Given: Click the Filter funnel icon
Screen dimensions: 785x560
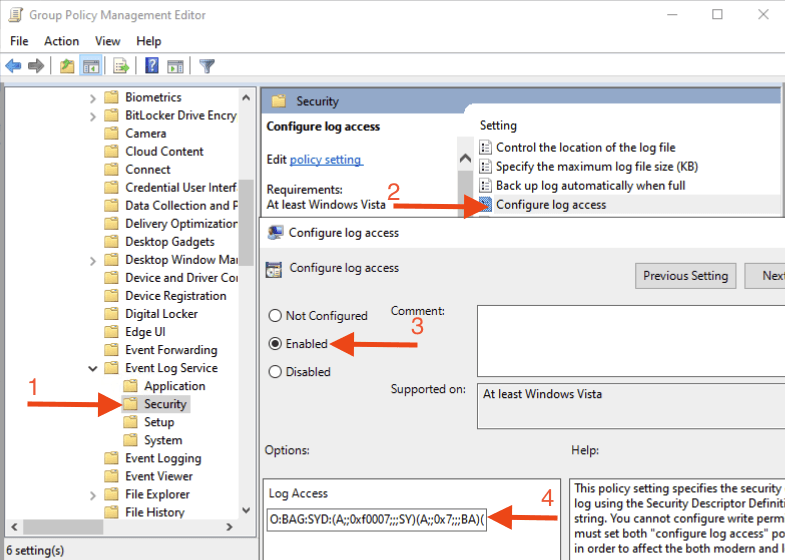Looking at the screenshot, I should (207, 66).
